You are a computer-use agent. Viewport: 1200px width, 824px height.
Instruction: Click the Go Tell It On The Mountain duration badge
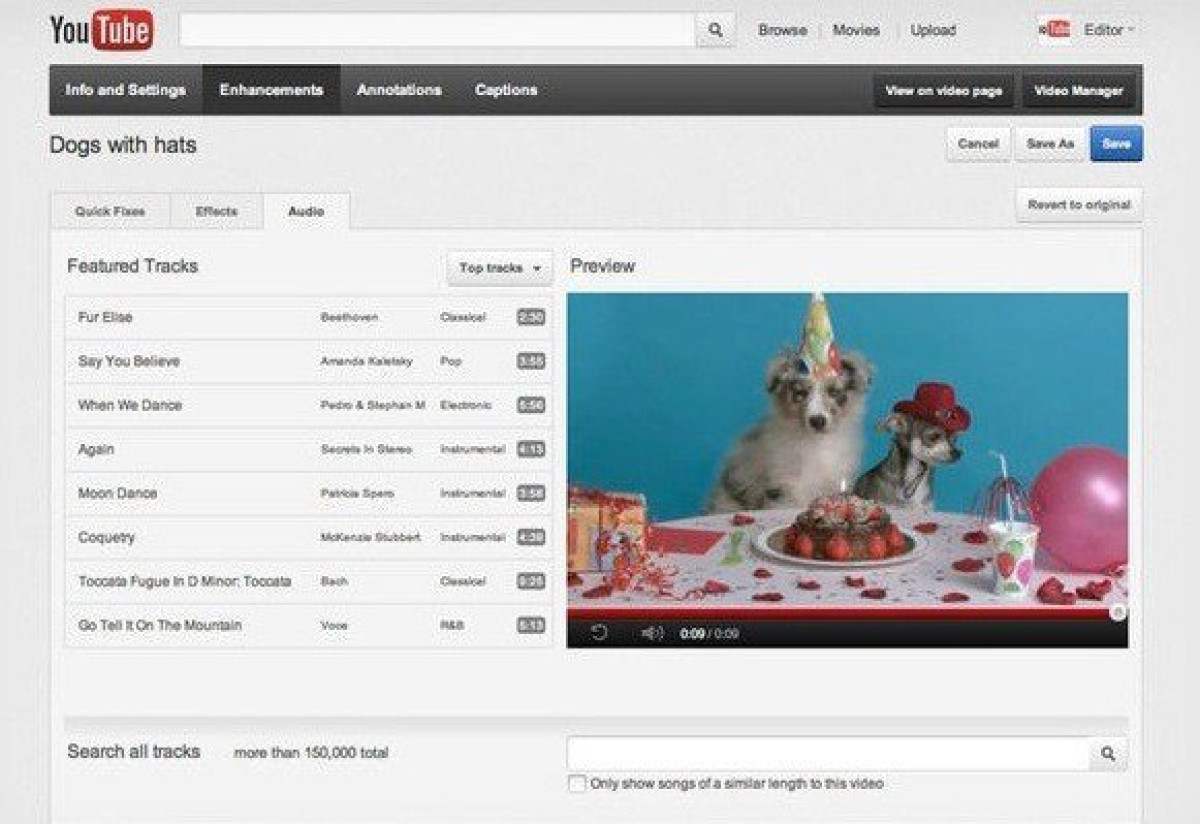(530, 625)
